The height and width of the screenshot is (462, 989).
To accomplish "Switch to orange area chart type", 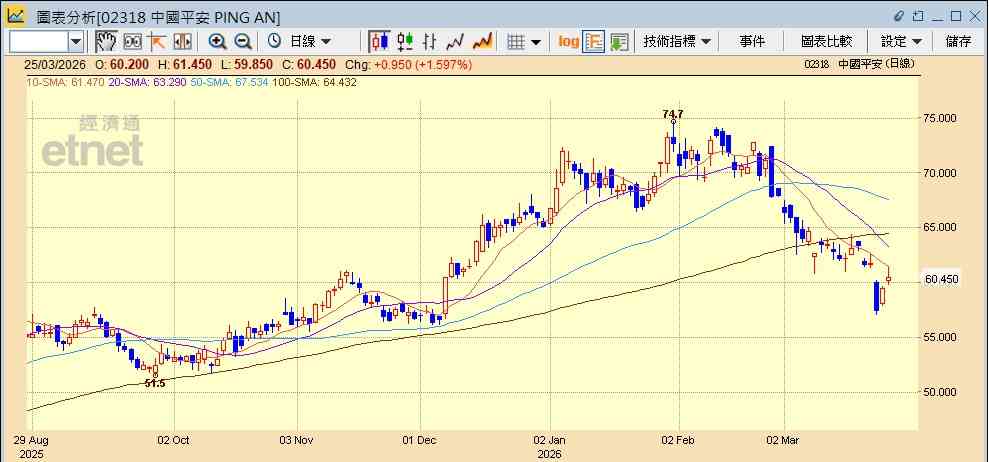I will pyautogui.click(x=483, y=42).
